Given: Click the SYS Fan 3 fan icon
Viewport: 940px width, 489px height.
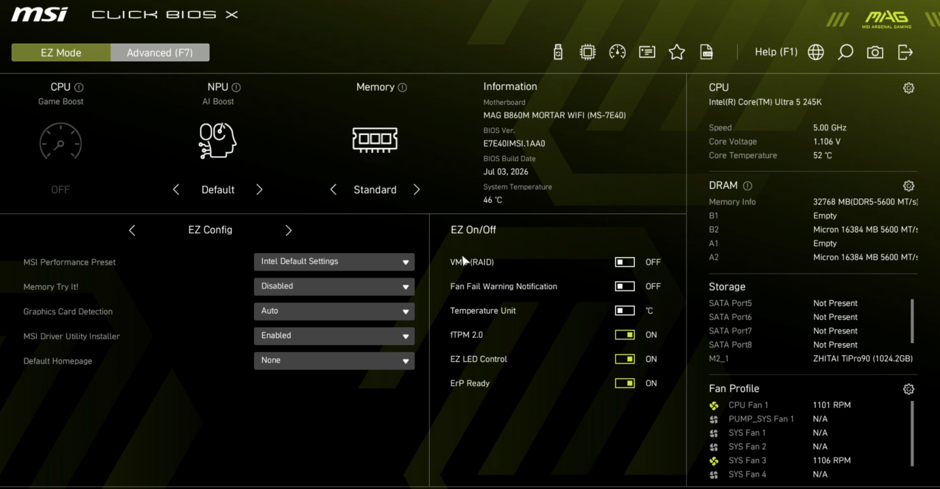Looking at the screenshot, I should tap(714, 461).
